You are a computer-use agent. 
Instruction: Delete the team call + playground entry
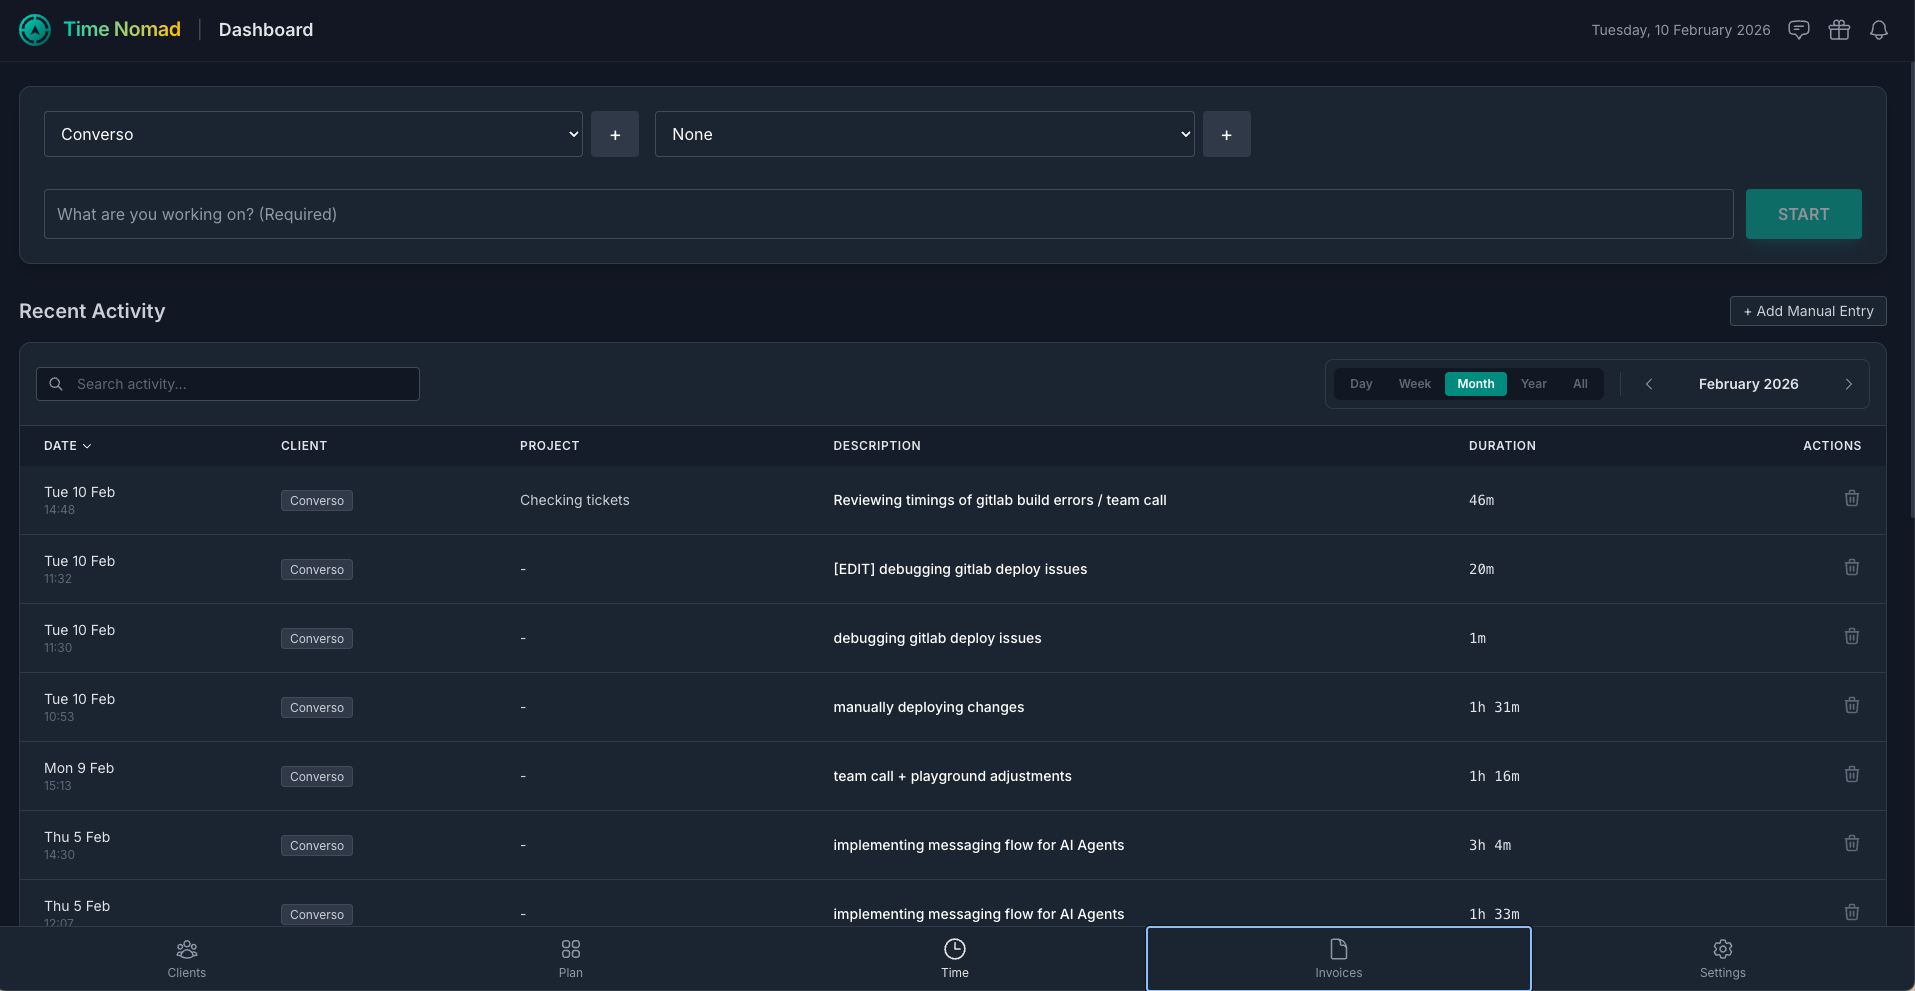tap(1852, 774)
